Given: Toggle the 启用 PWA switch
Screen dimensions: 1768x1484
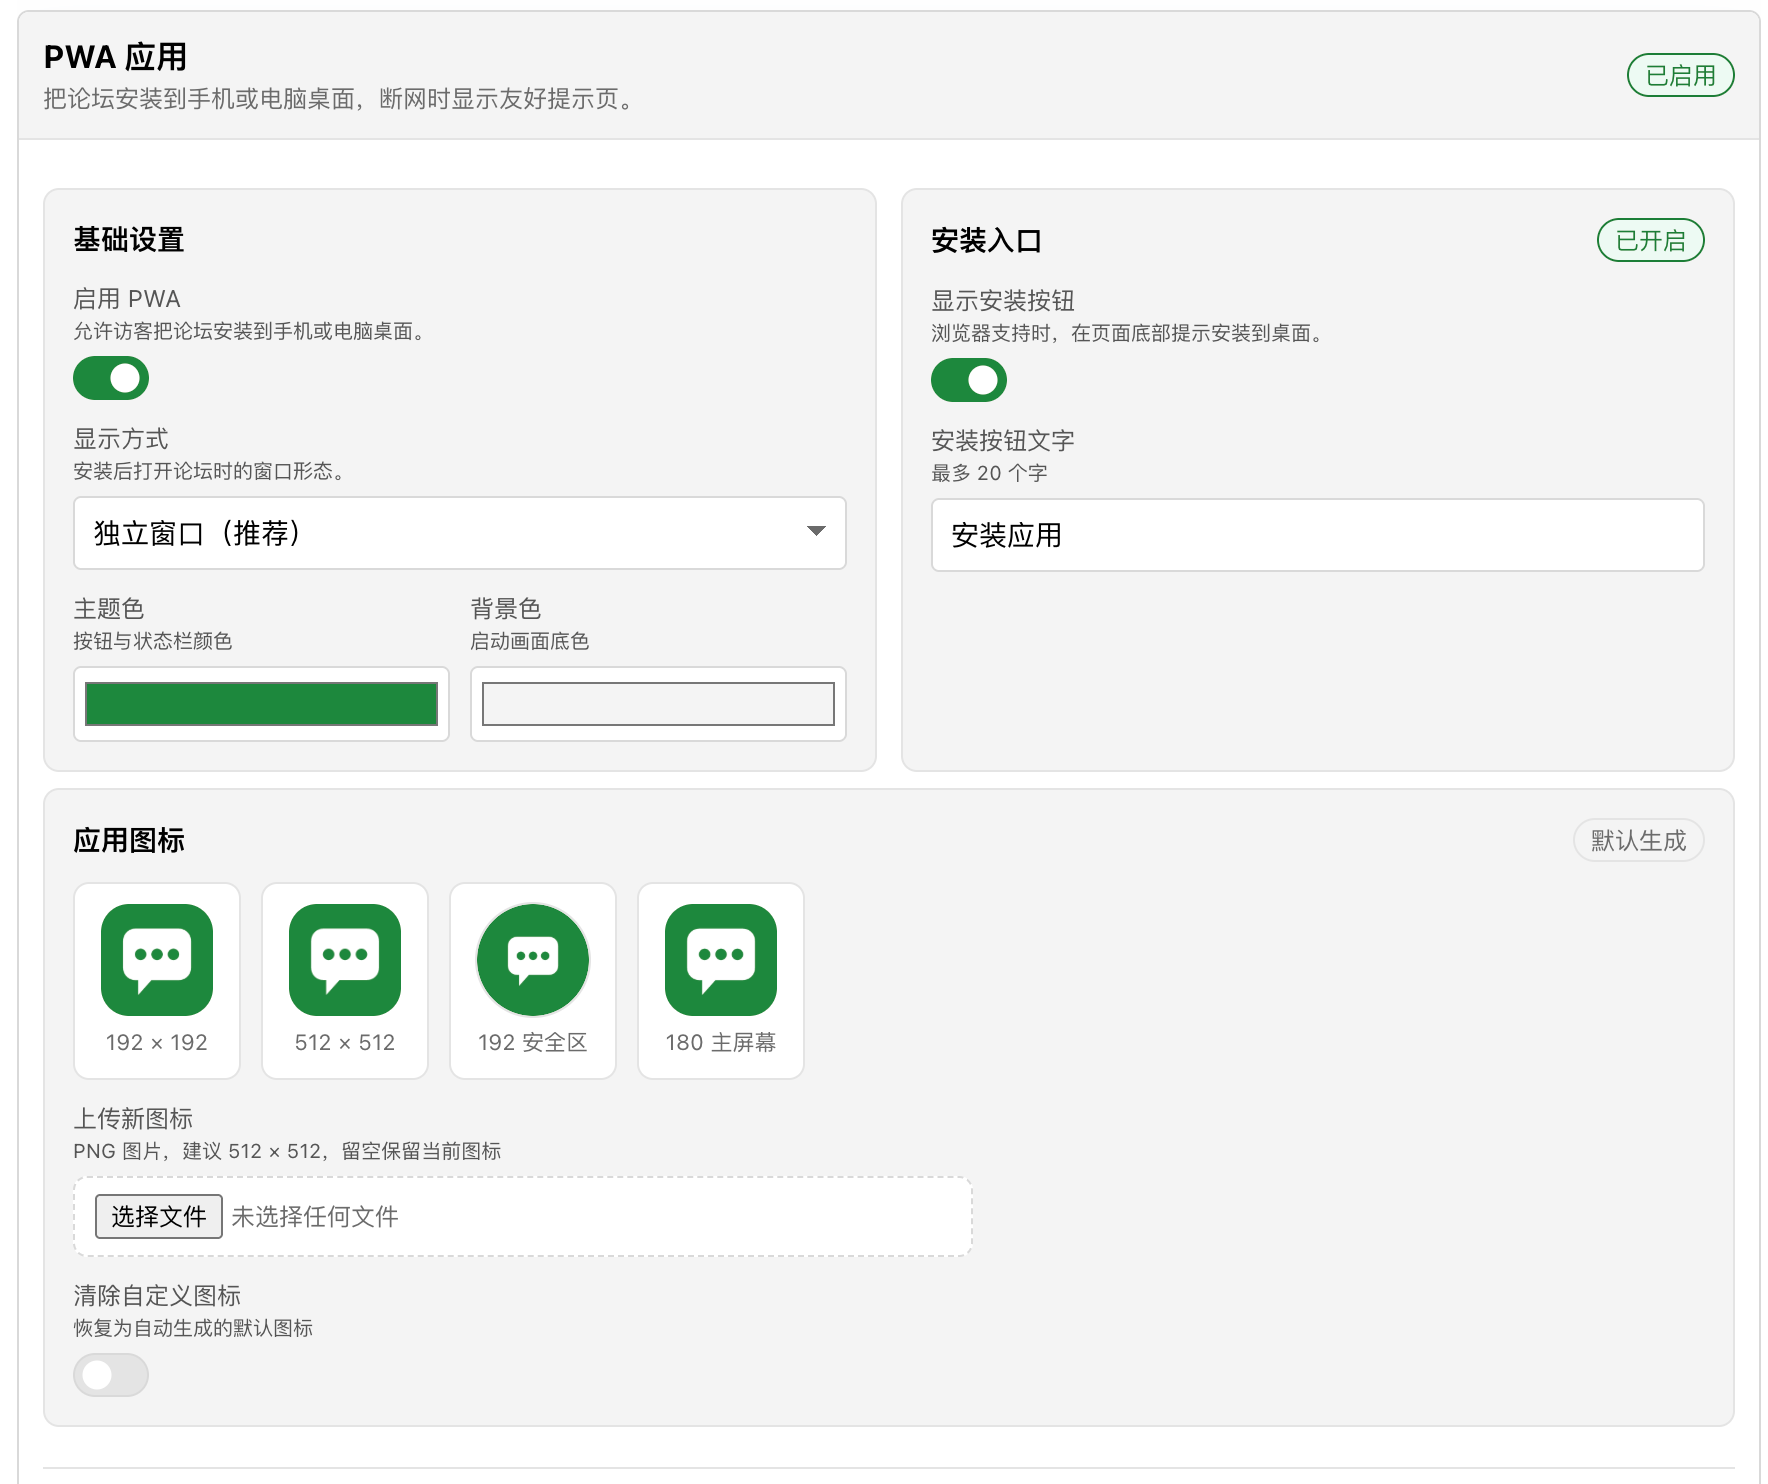Looking at the screenshot, I should click(x=111, y=378).
